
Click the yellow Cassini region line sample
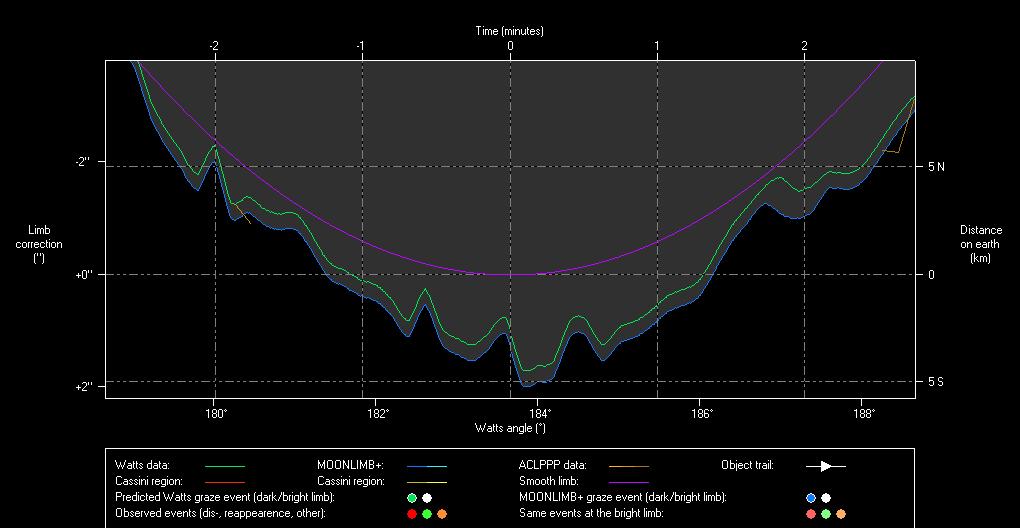426,482
